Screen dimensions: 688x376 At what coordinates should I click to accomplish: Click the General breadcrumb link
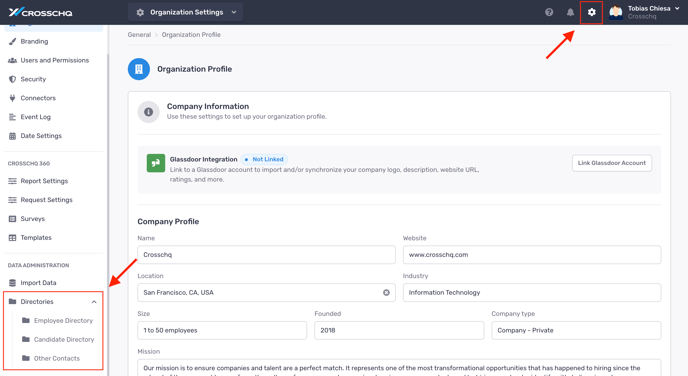tap(139, 35)
